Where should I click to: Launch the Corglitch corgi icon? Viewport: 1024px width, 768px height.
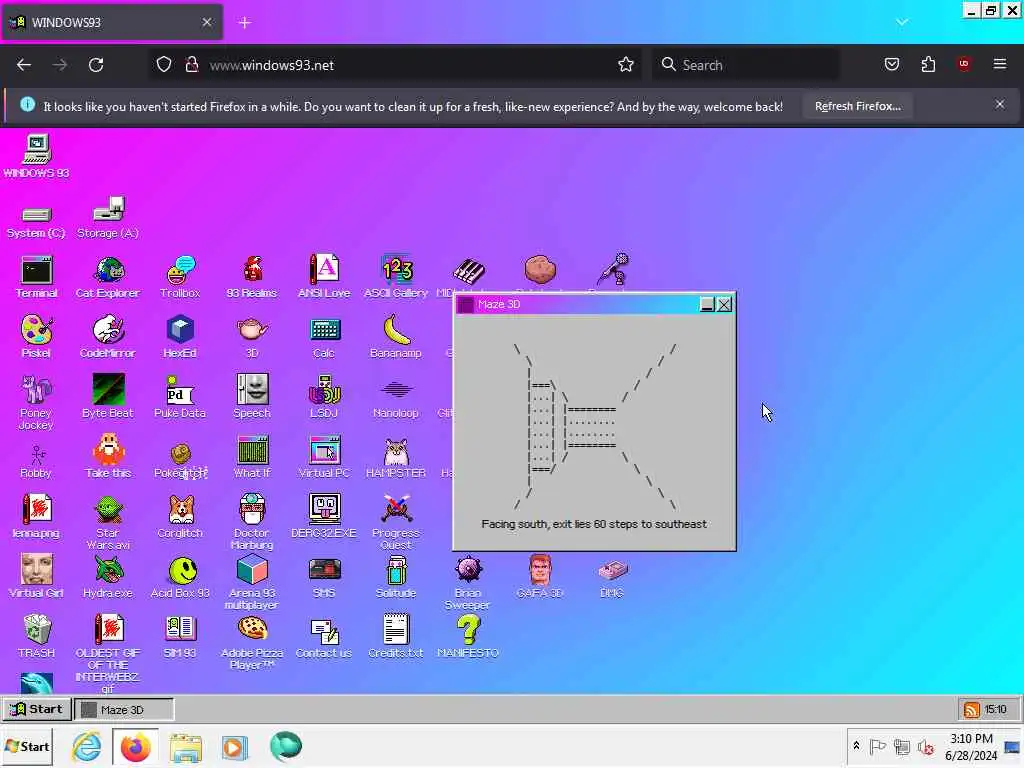coord(180,517)
